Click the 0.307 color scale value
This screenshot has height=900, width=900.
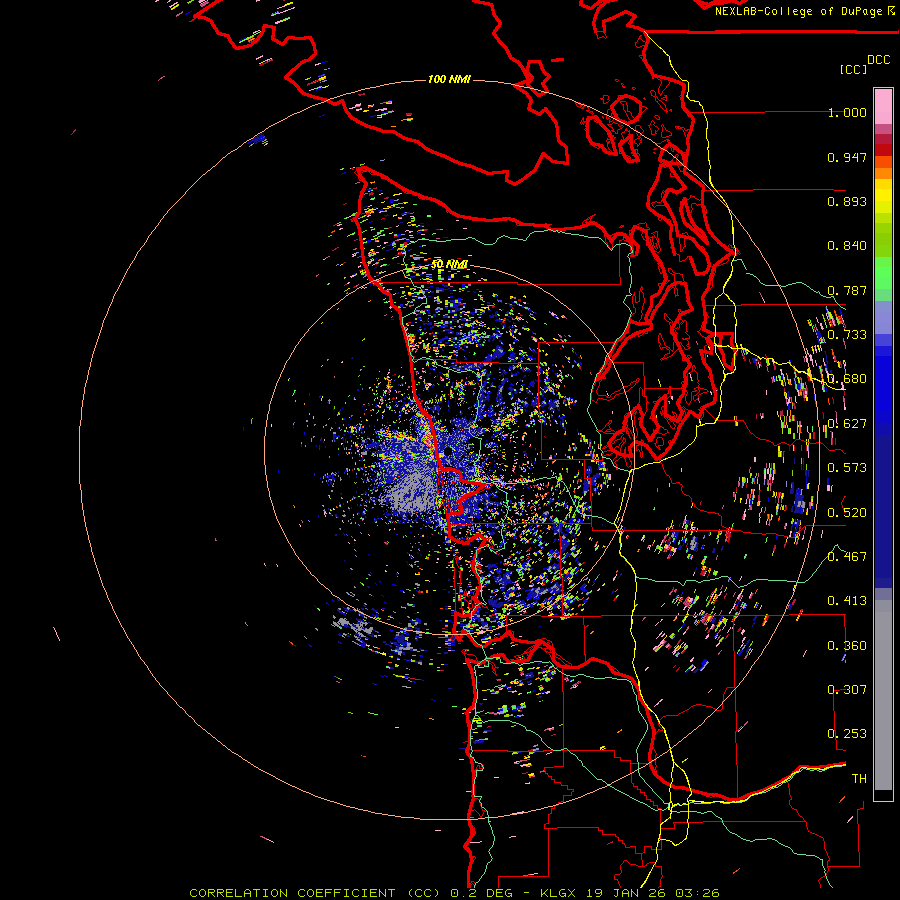point(847,689)
